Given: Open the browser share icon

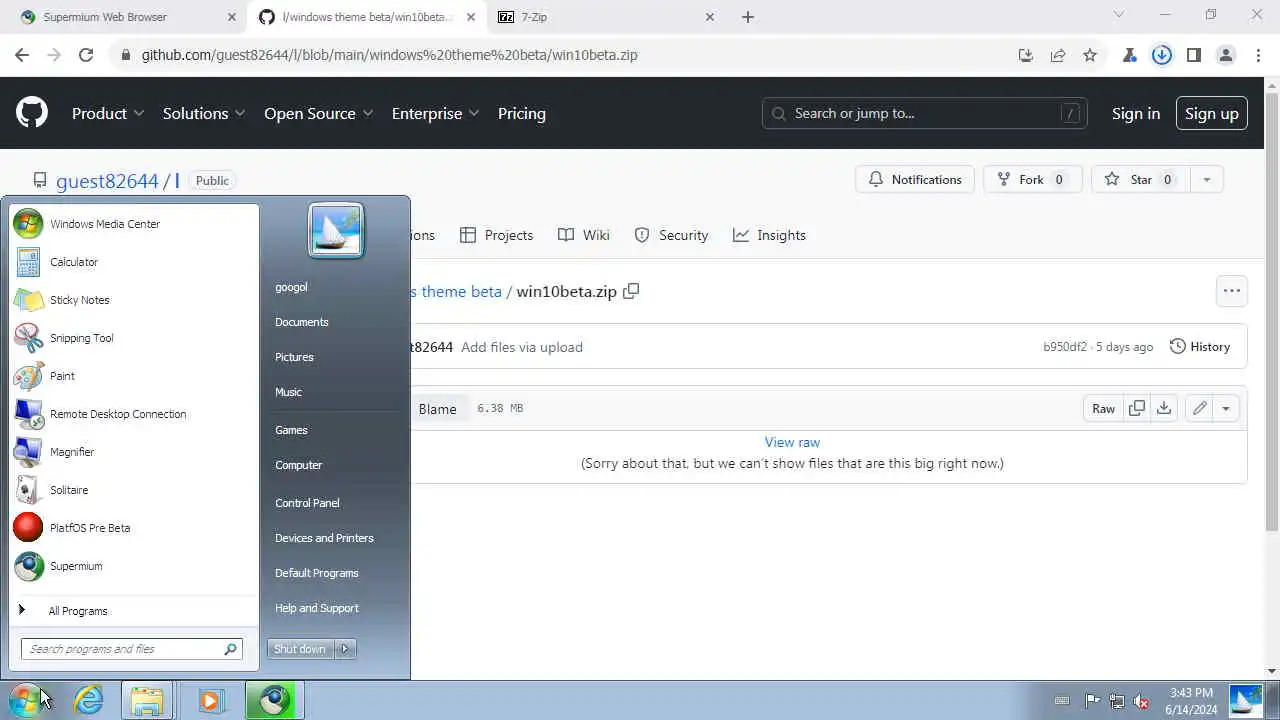Looking at the screenshot, I should pos(1058,55).
